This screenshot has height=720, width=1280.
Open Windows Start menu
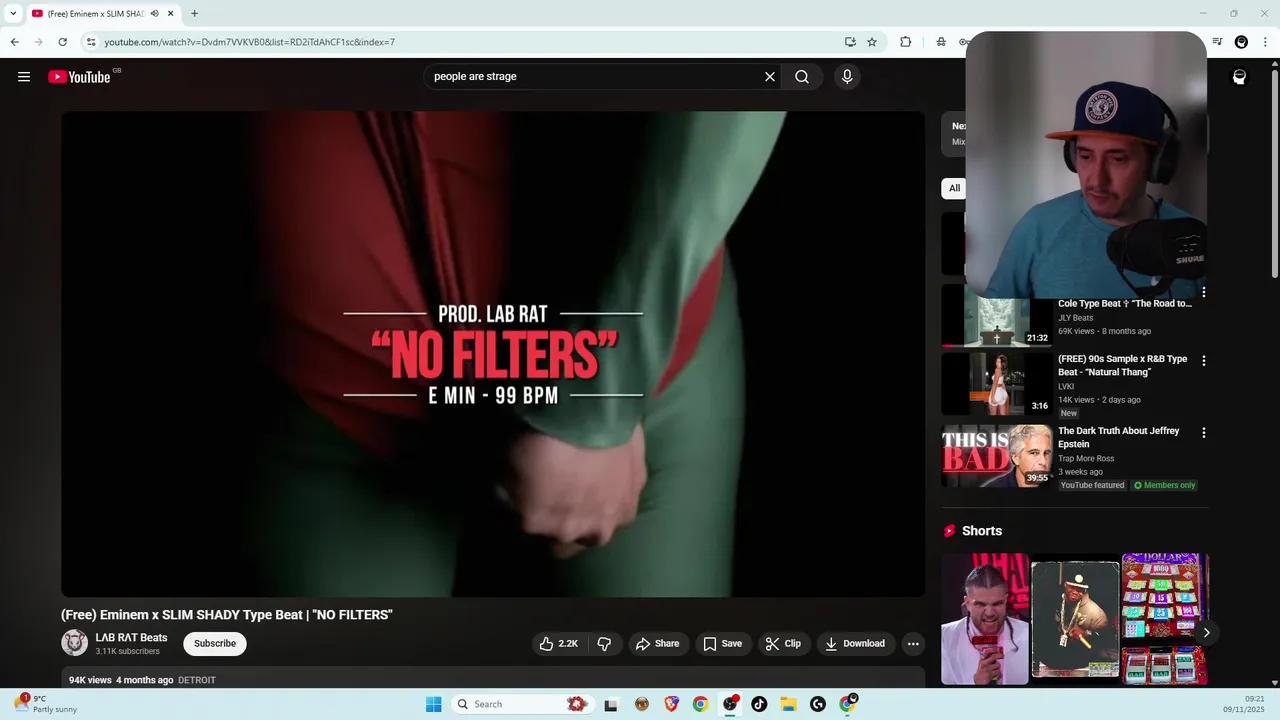(x=433, y=704)
